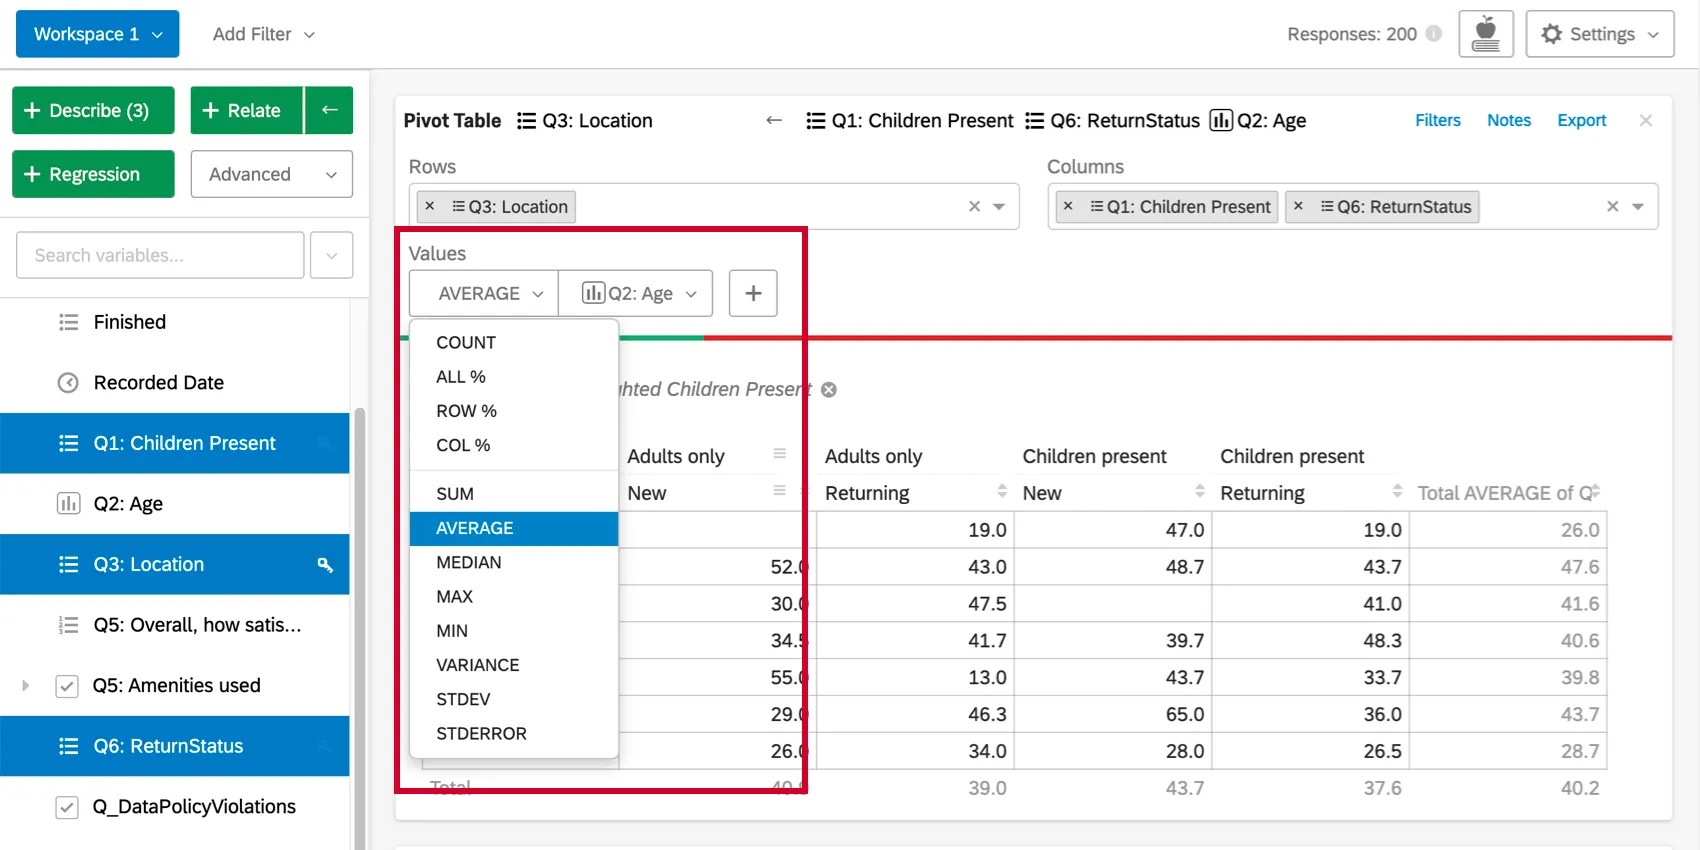Click the Export link

1581,120
